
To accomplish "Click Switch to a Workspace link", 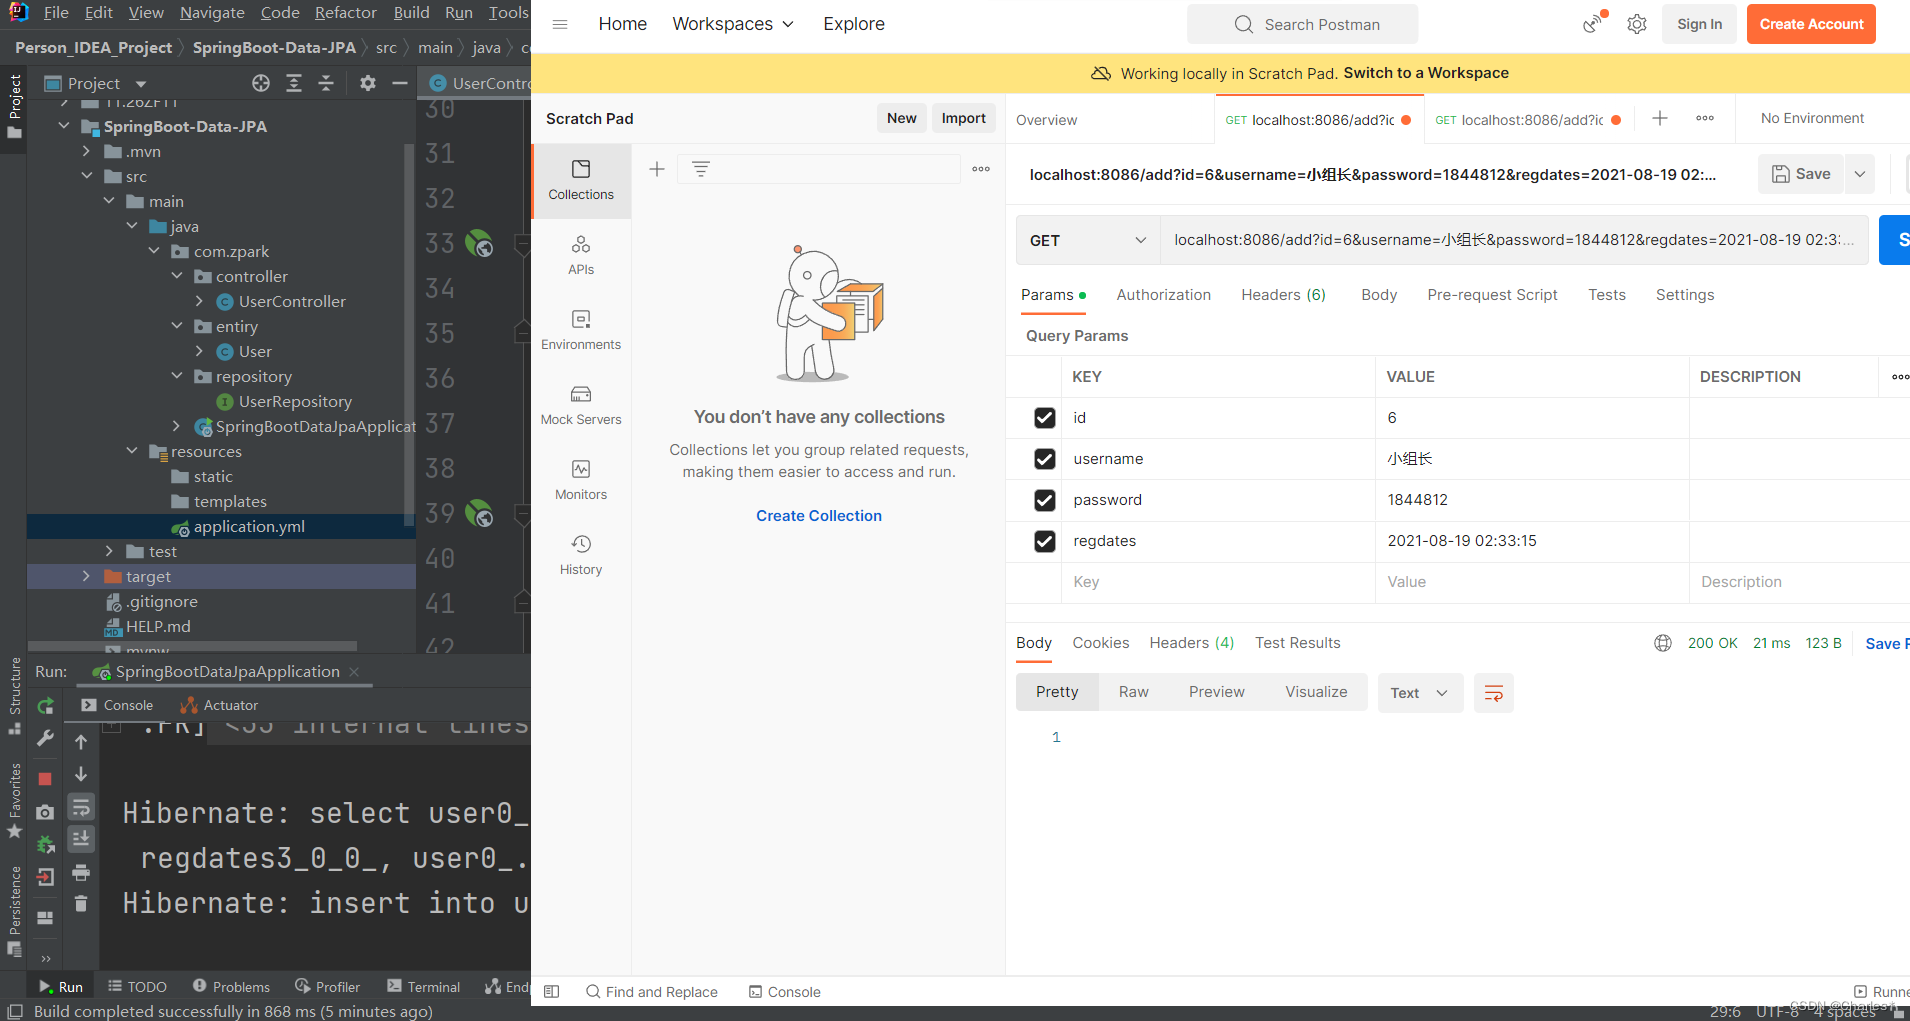I will tap(1426, 73).
